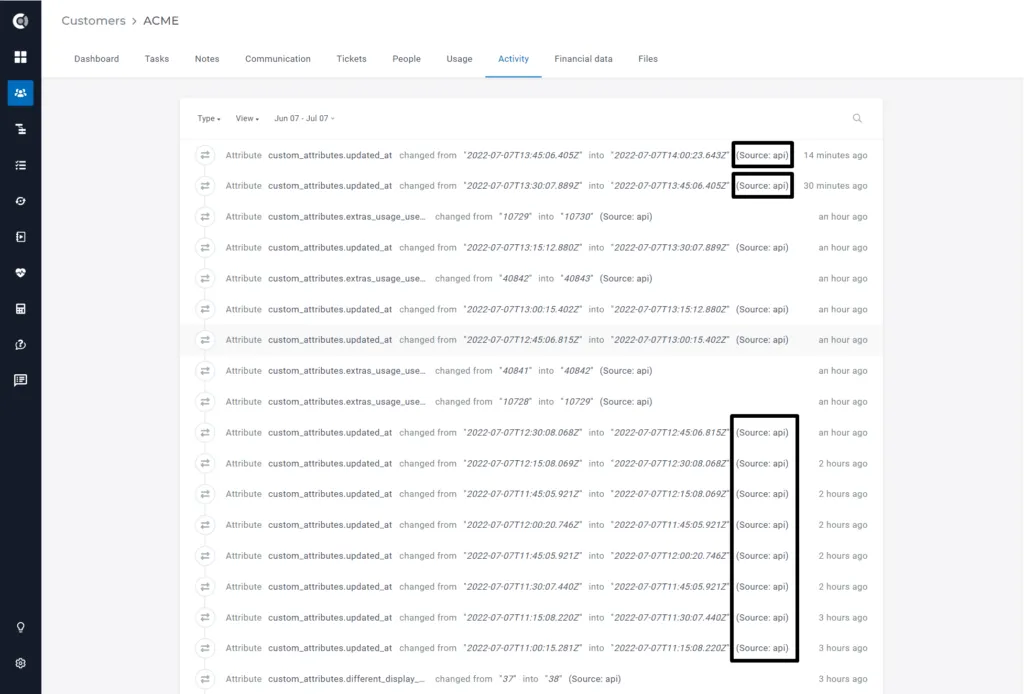Select the Activity tab
Screen dimensions: 1024x694
click(x=513, y=59)
